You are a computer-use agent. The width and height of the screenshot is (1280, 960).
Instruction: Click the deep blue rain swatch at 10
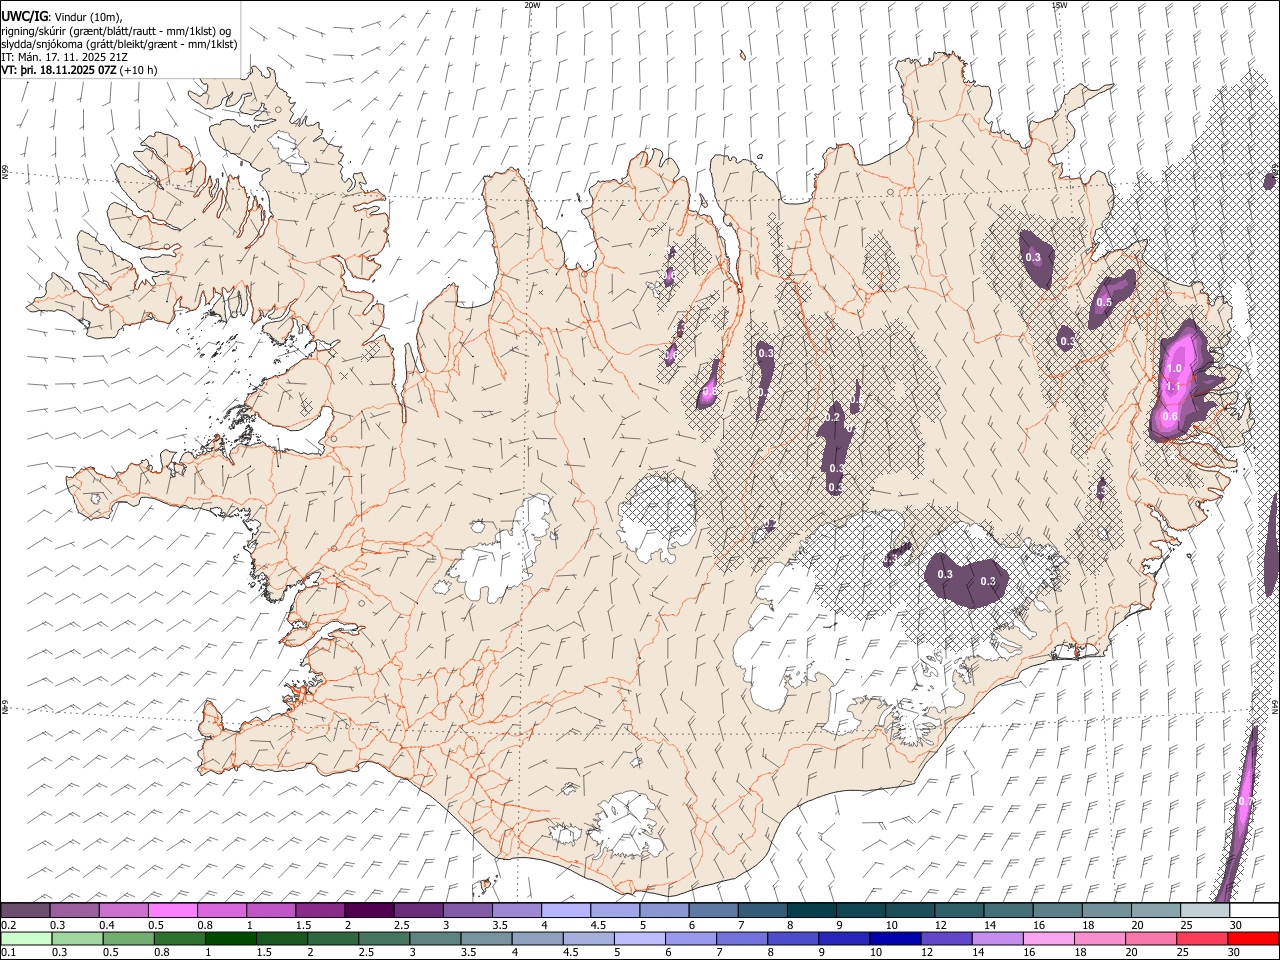pyautogui.click(x=895, y=939)
